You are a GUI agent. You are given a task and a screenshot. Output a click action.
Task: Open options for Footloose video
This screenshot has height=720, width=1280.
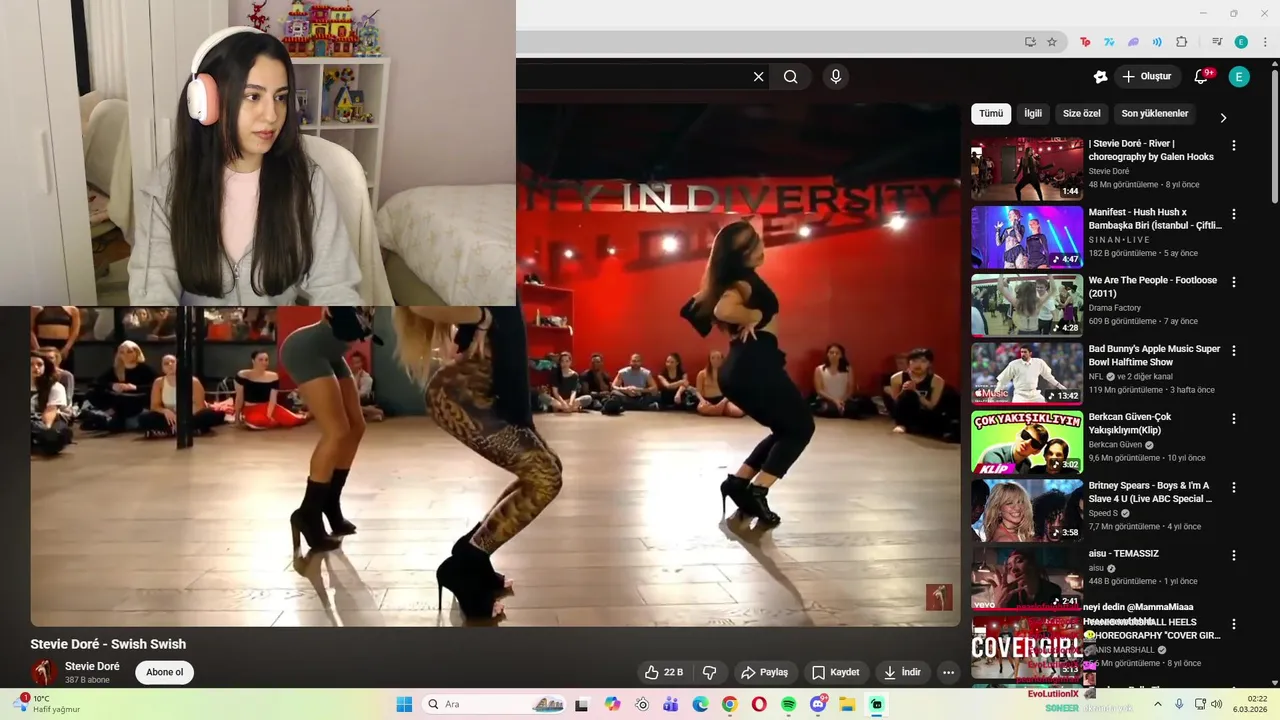(1233, 282)
